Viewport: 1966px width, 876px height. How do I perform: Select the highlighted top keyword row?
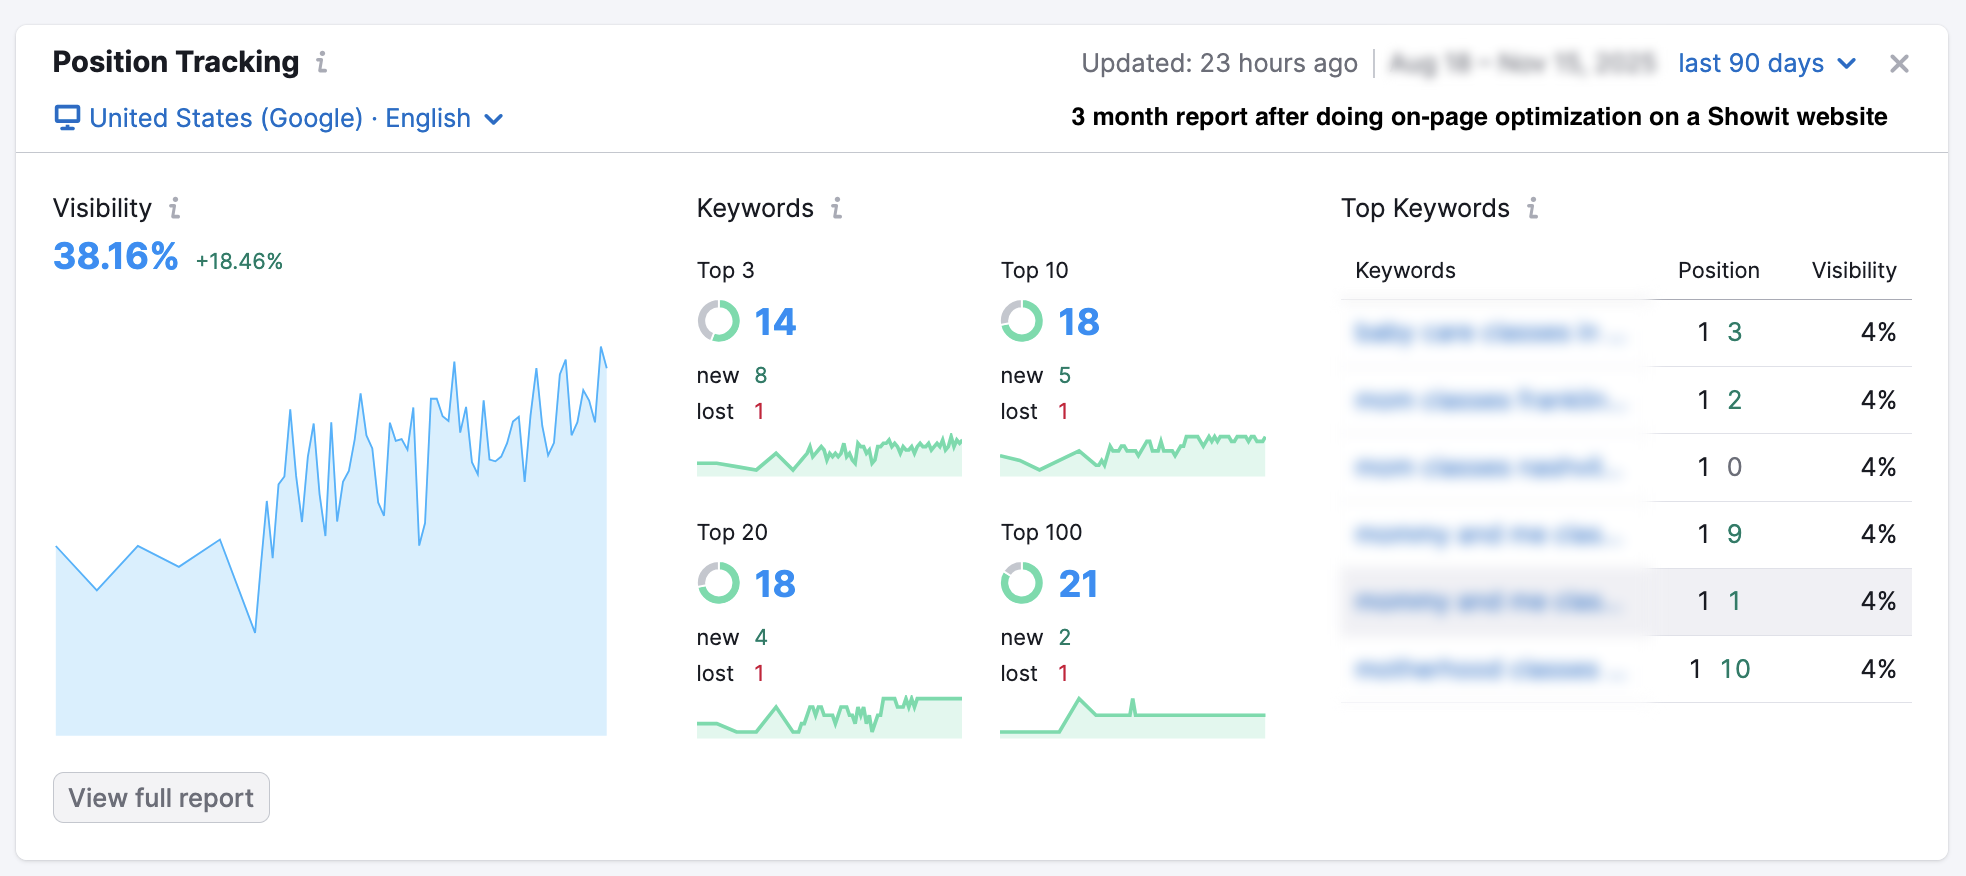[1626, 602]
